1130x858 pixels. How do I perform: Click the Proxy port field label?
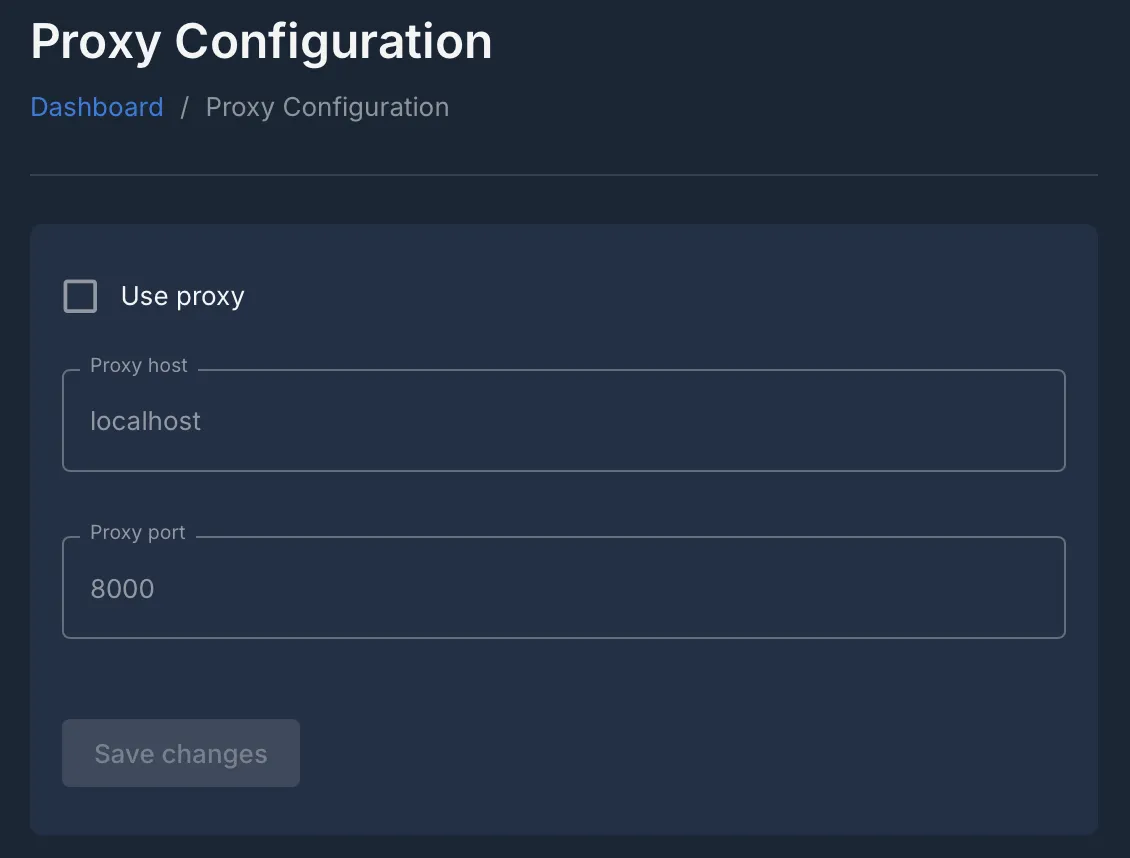pos(138,532)
